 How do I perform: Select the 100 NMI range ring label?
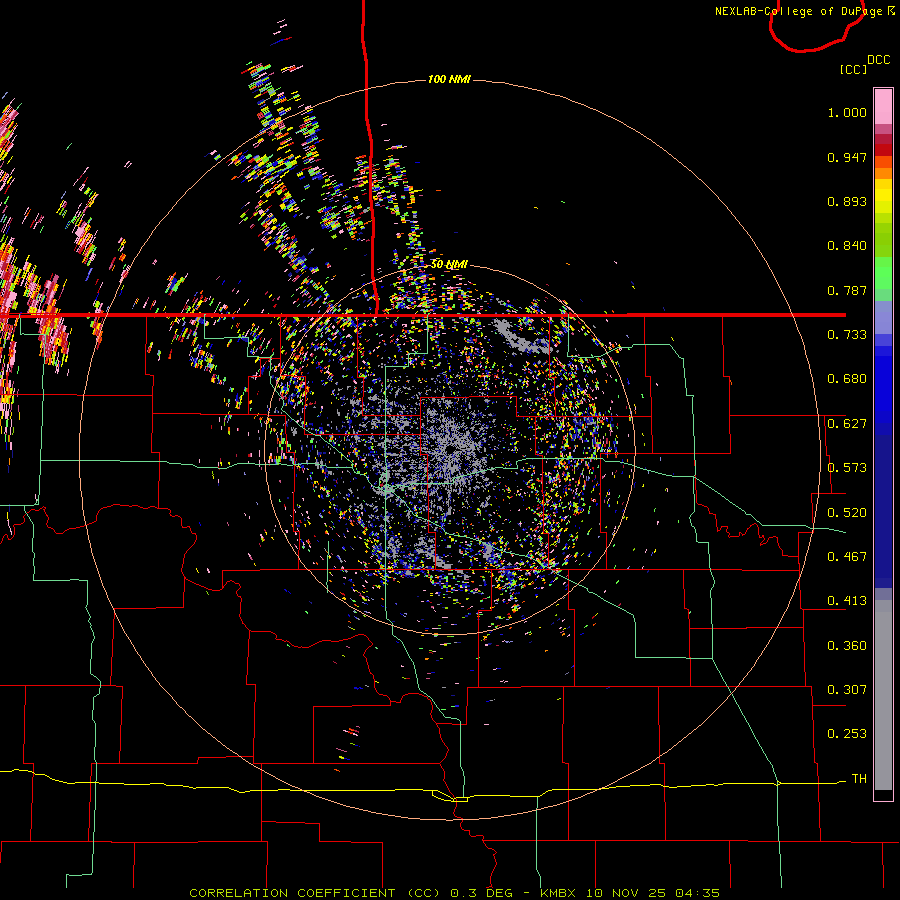click(x=449, y=79)
